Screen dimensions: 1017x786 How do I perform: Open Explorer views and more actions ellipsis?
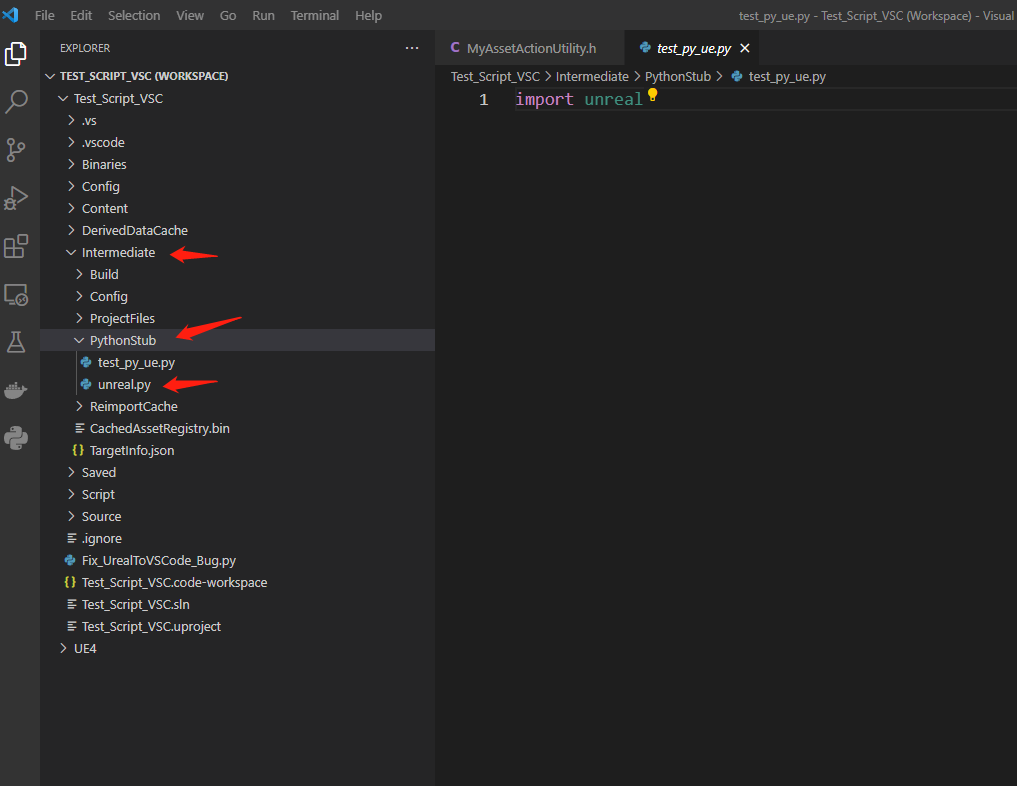pos(412,48)
